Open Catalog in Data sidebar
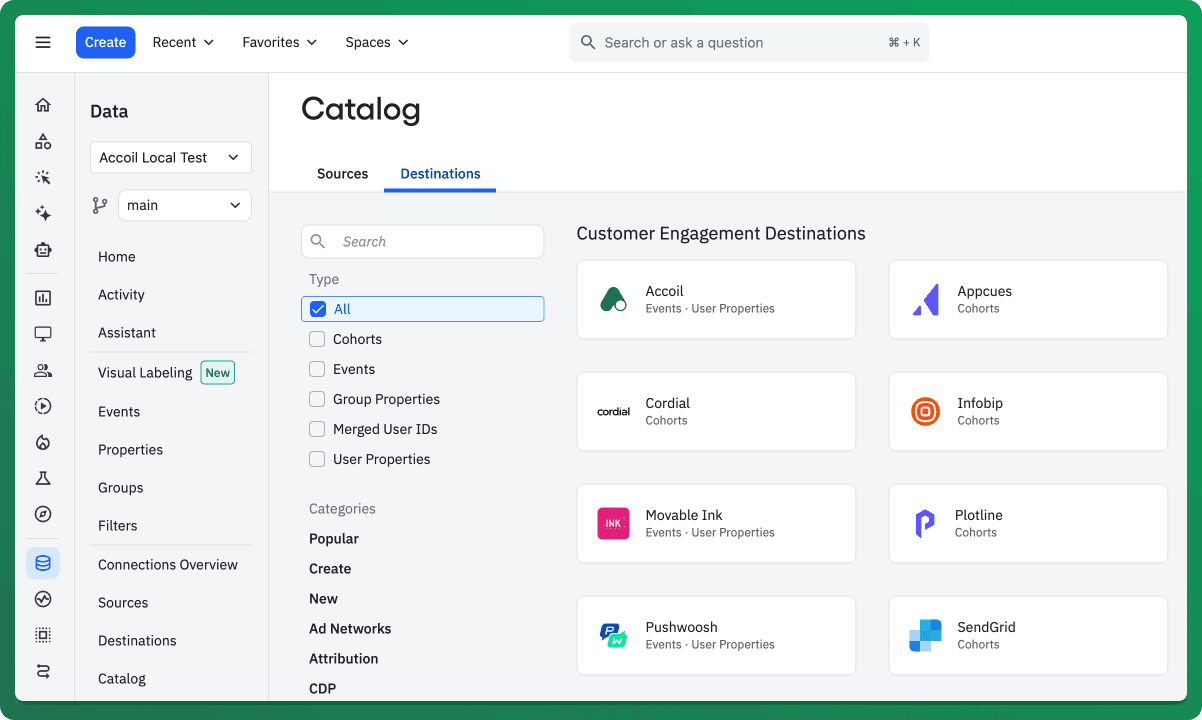The height and width of the screenshot is (720, 1202). (x=122, y=678)
